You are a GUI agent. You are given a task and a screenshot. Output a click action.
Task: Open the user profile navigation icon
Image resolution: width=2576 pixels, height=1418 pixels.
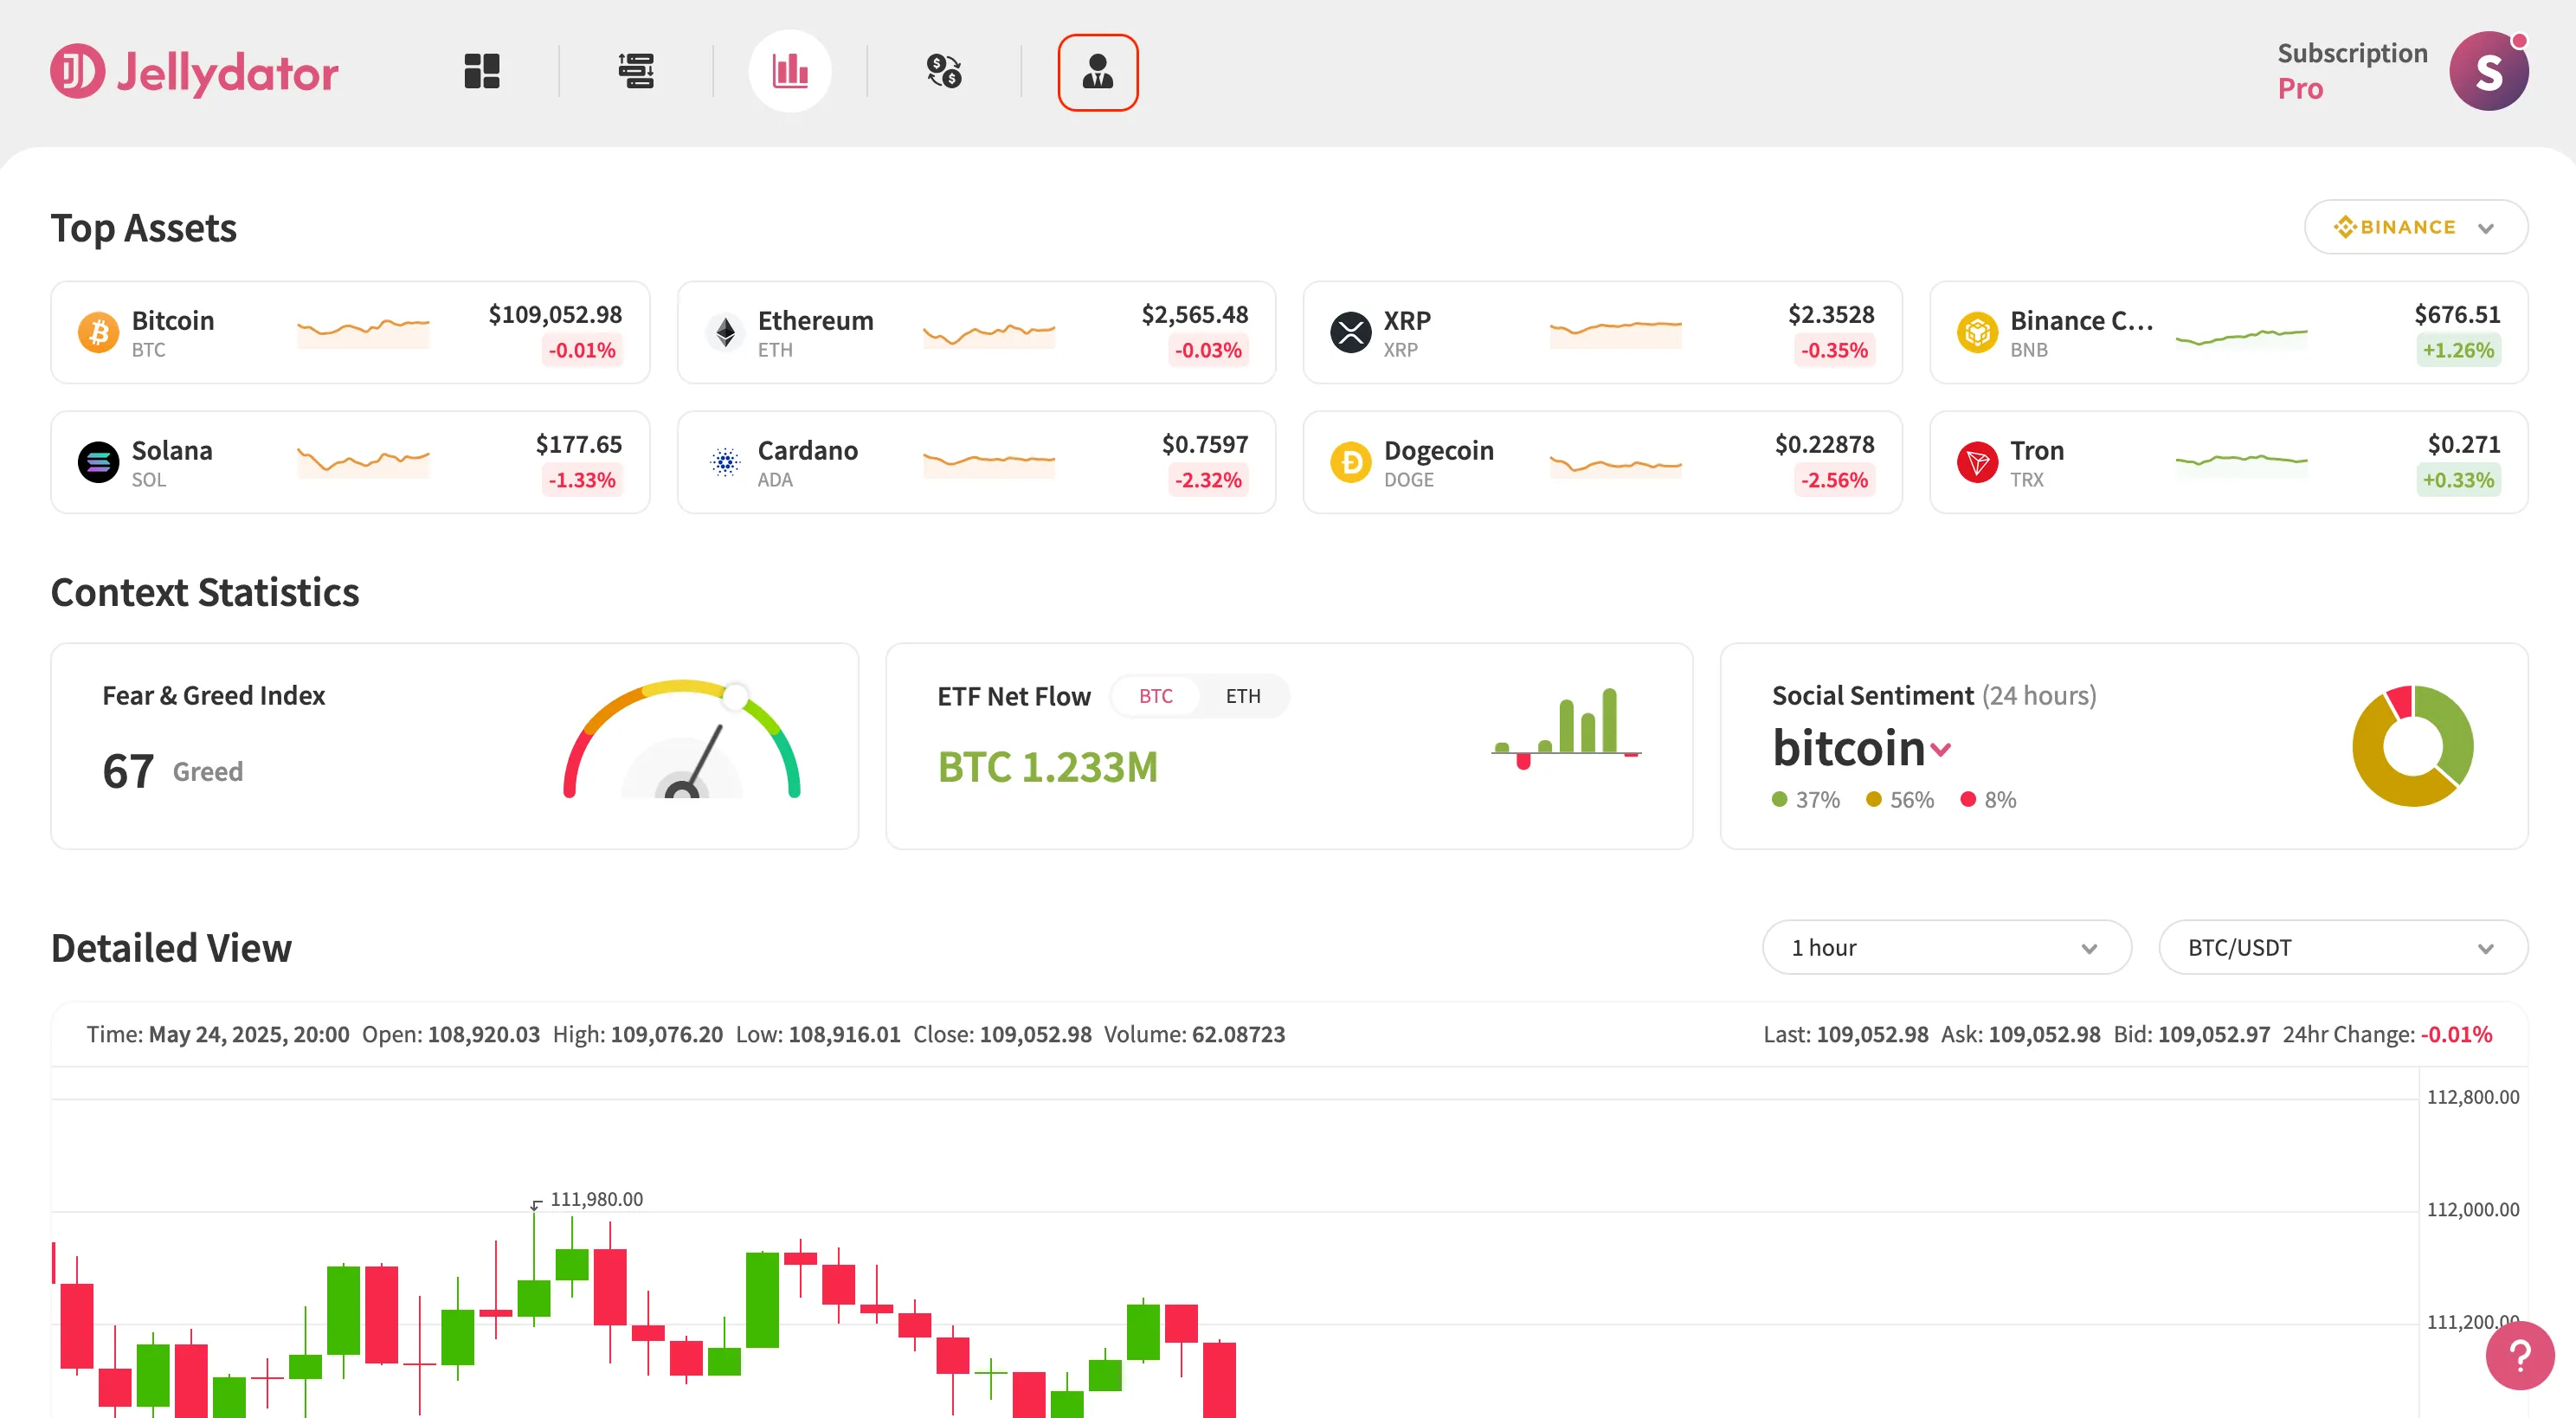(1098, 72)
